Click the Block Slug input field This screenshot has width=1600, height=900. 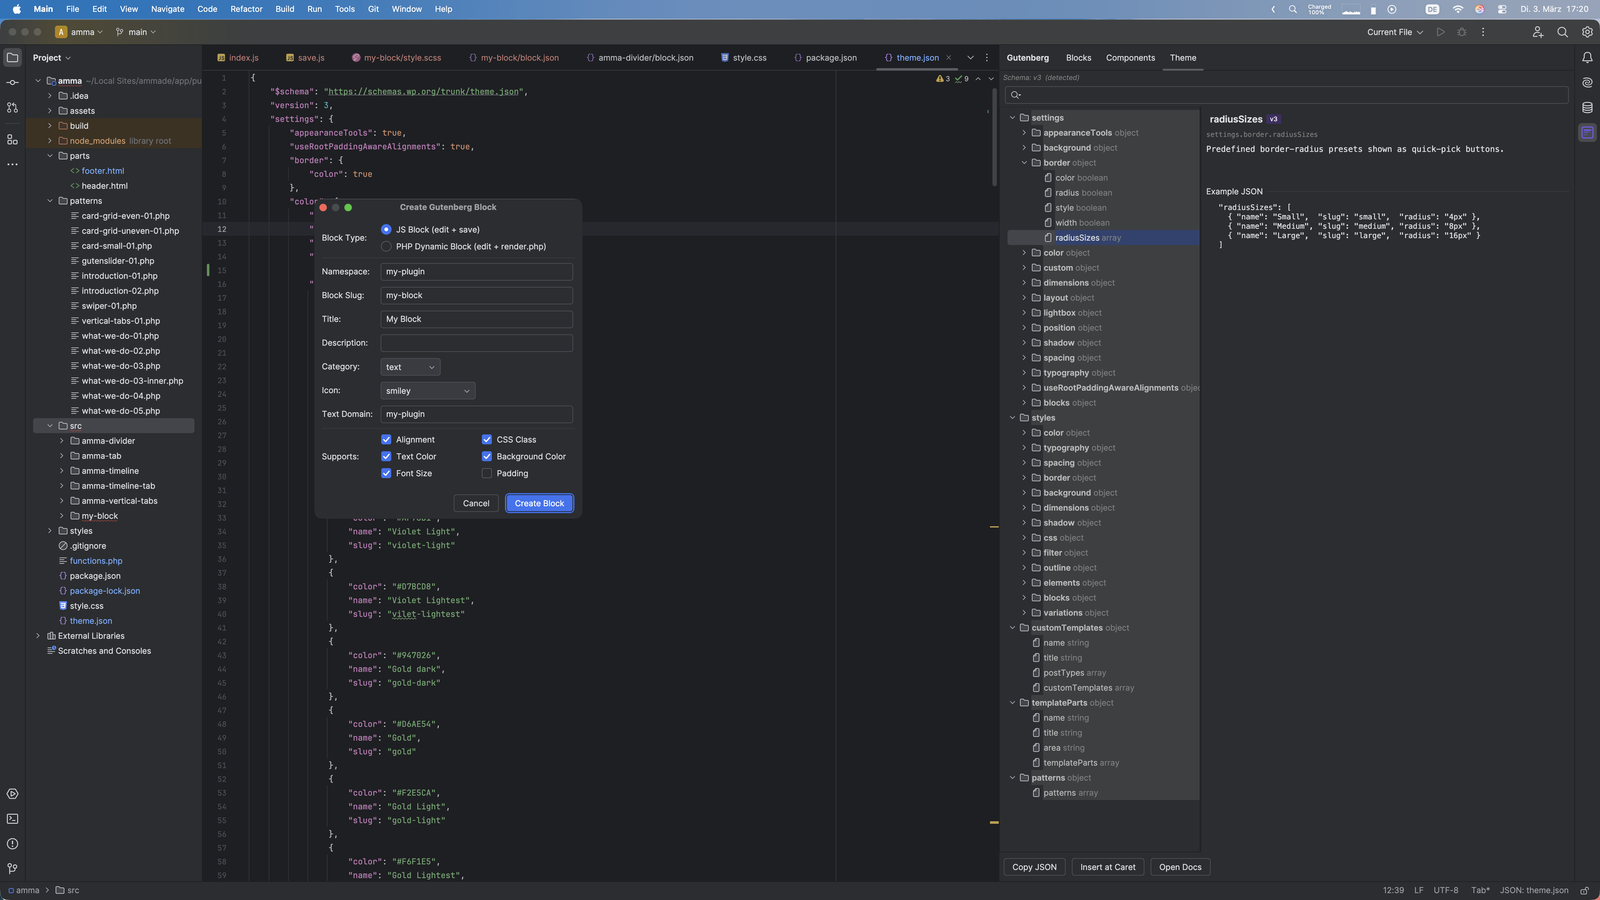tap(476, 296)
